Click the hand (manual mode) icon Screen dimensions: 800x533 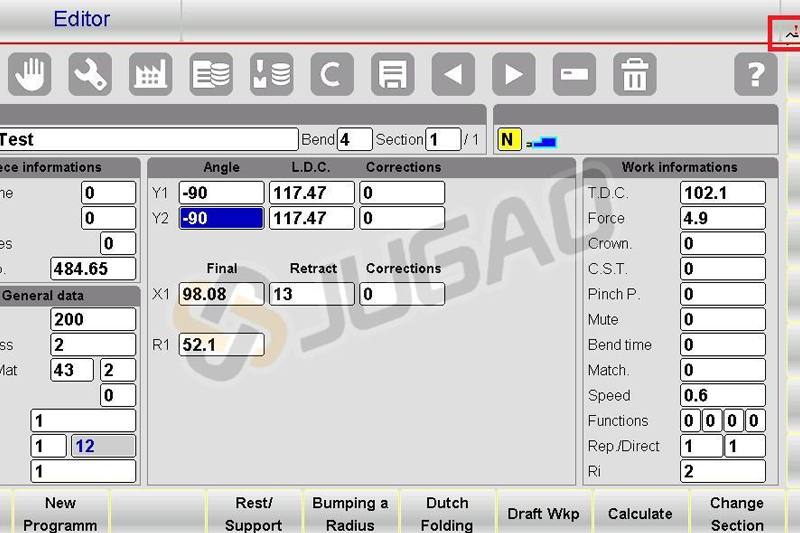30,74
